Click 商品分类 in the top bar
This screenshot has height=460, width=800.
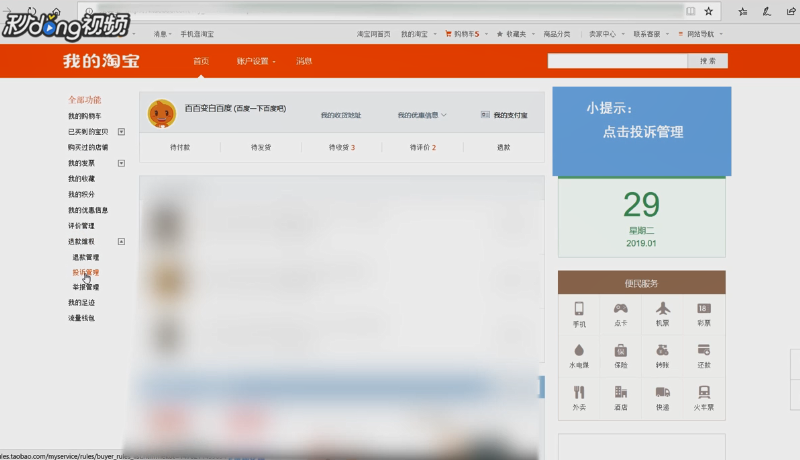point(557,34)
